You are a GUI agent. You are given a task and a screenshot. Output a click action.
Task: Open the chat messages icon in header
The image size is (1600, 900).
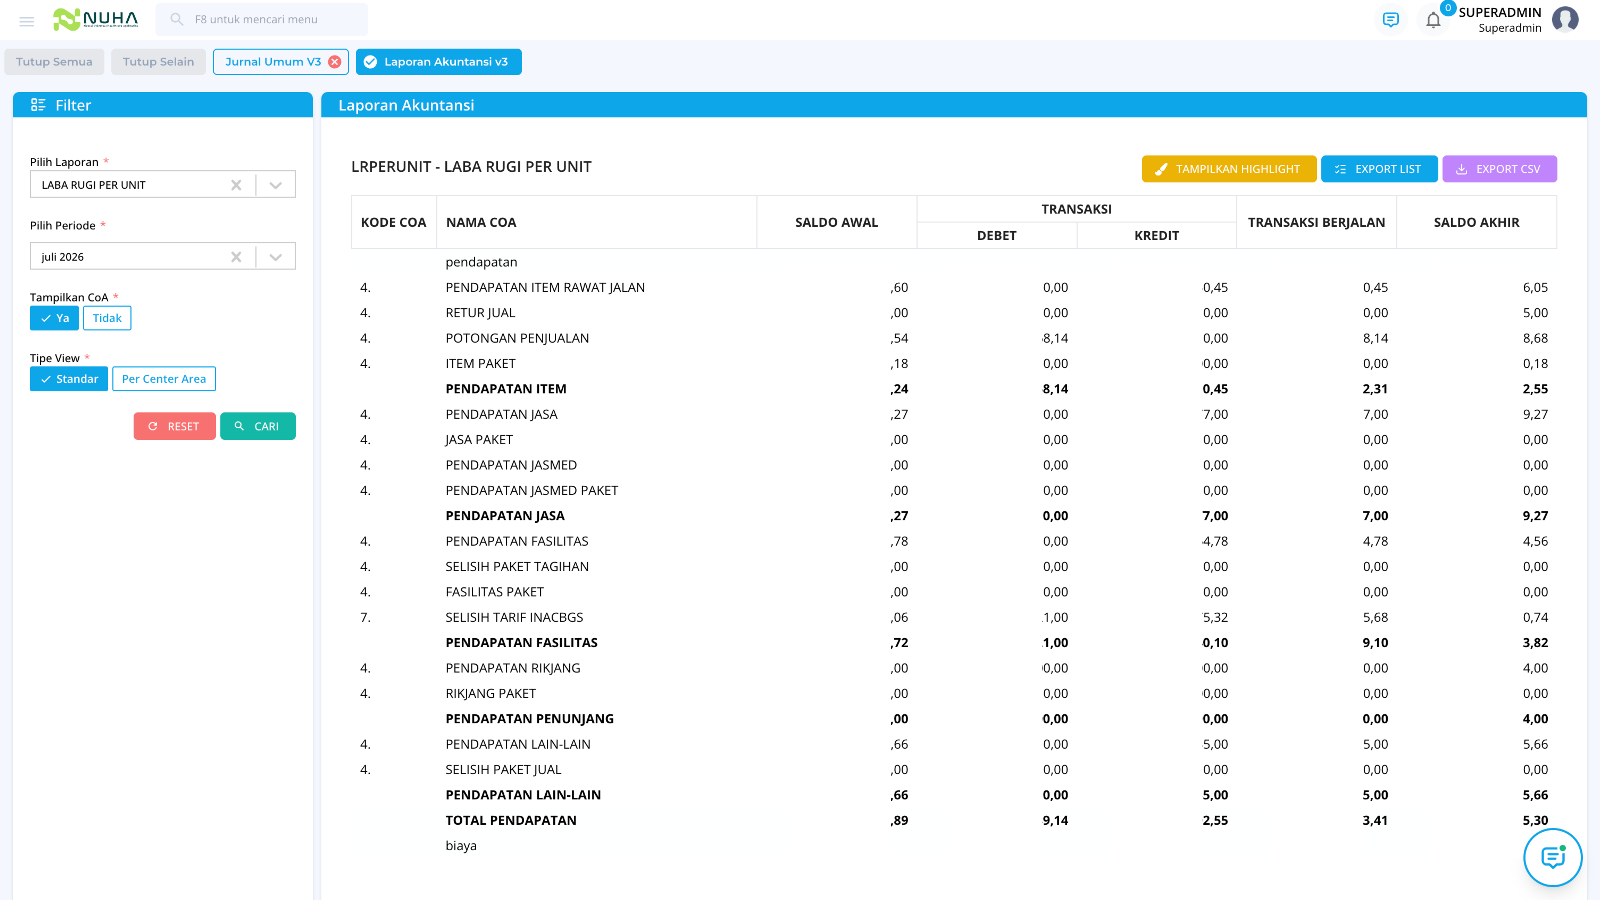click(x=1391, y=20)
